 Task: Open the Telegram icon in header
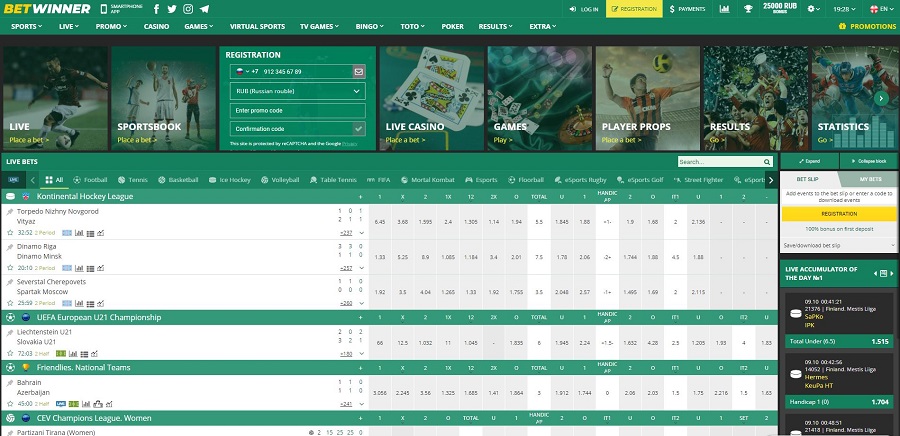pyautogui.click(x=204, y=9)
